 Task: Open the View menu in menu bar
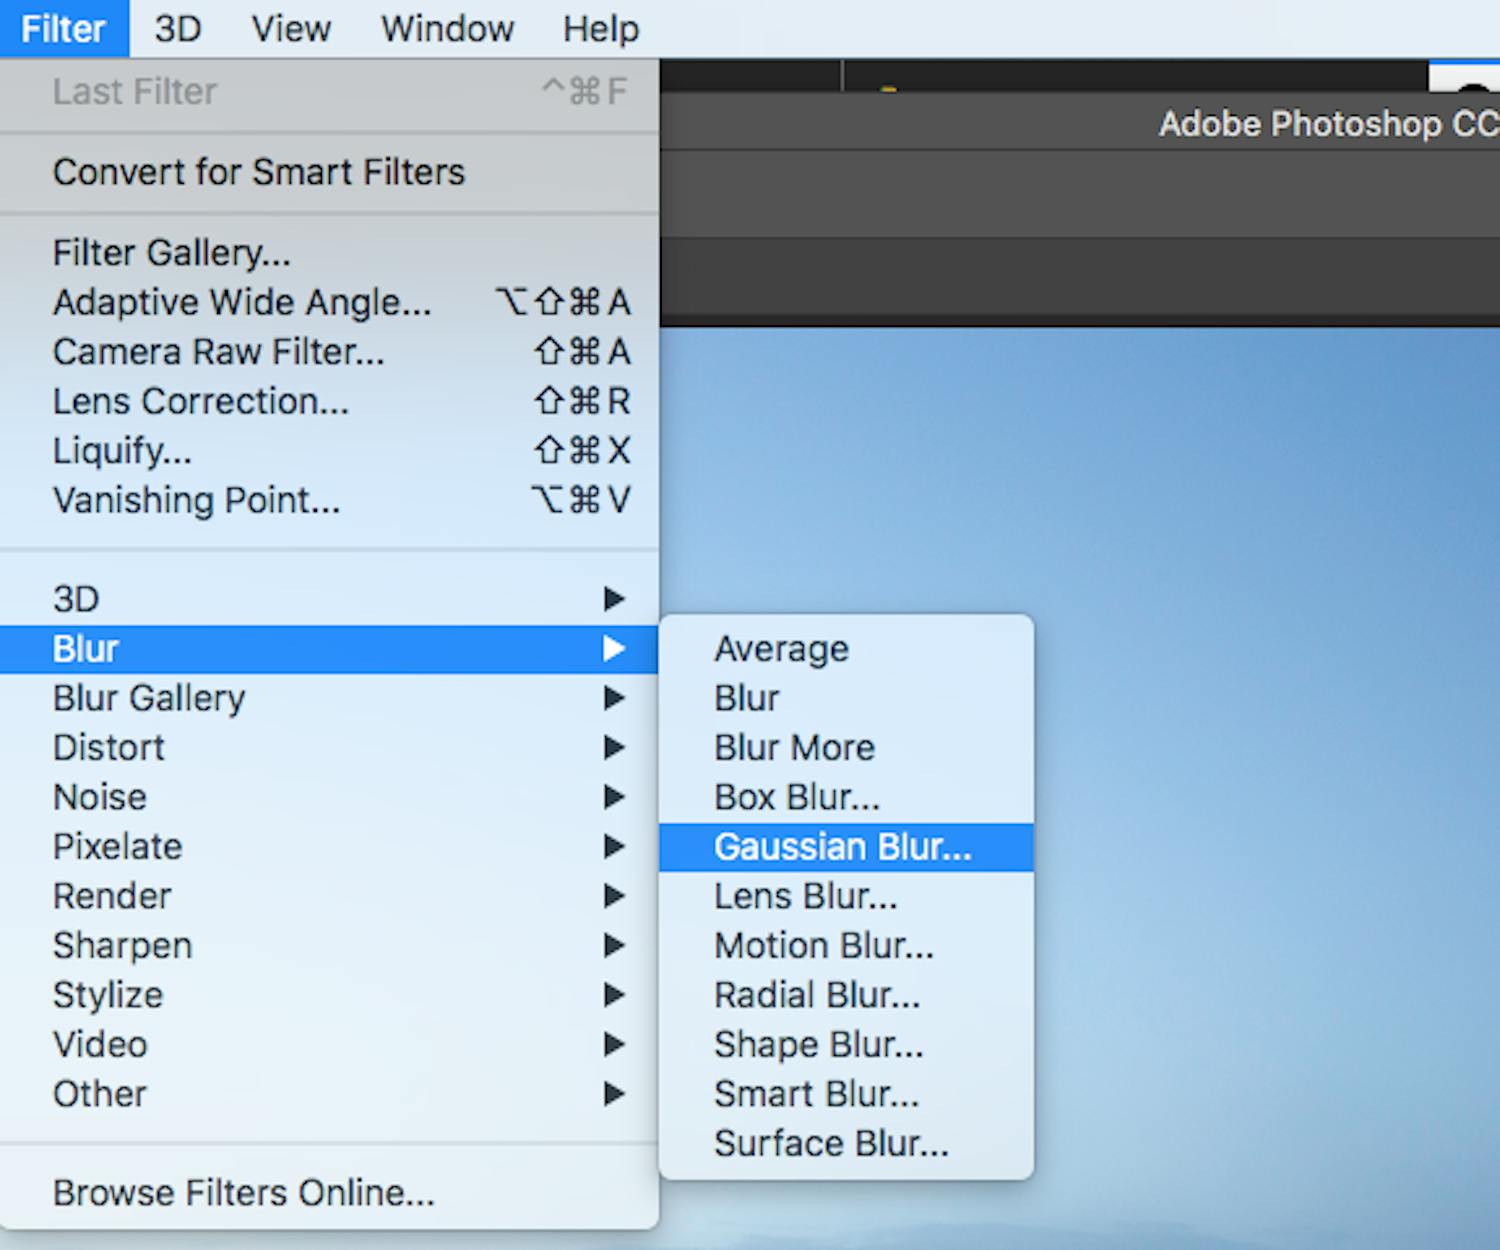[x=290, y=29]
